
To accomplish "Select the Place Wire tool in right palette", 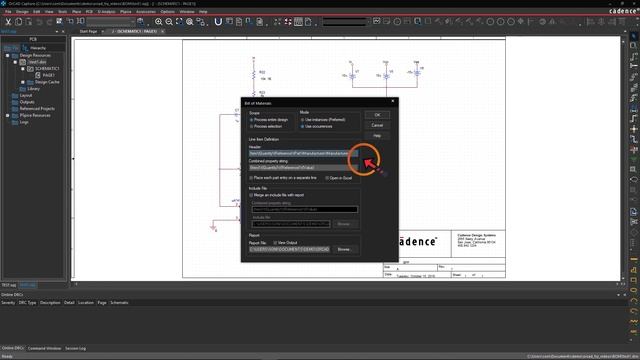I will (x=633, y=56).
